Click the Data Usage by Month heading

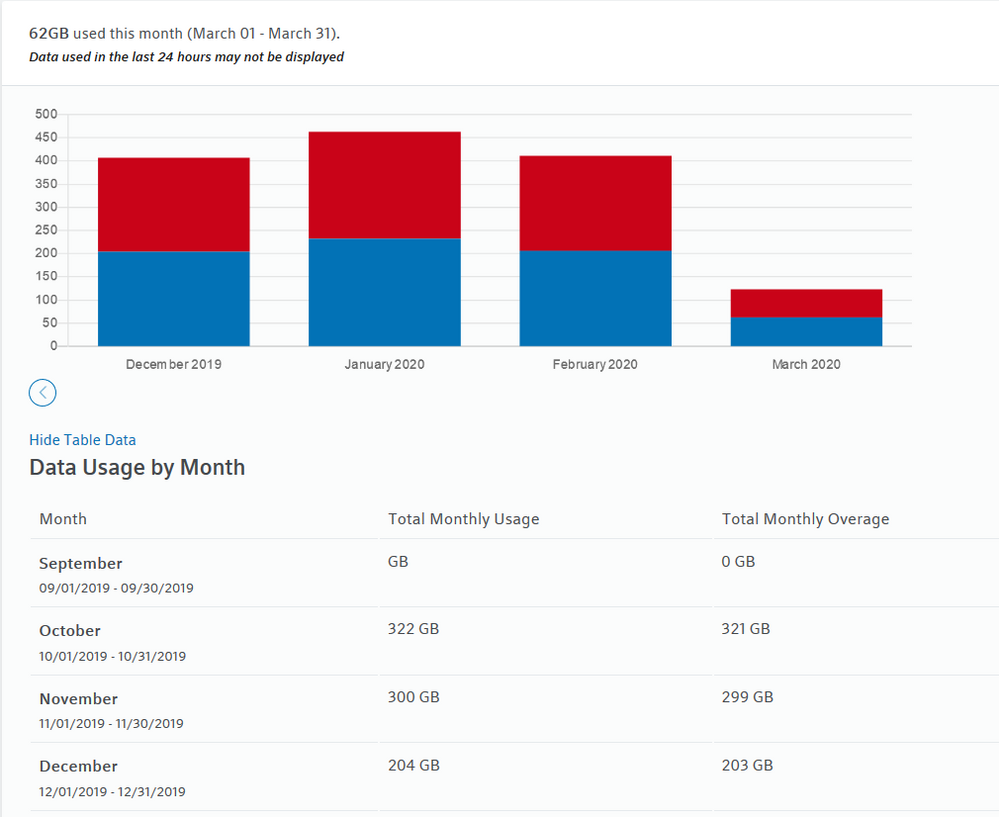pyautogui.click(x=137, y=468)
